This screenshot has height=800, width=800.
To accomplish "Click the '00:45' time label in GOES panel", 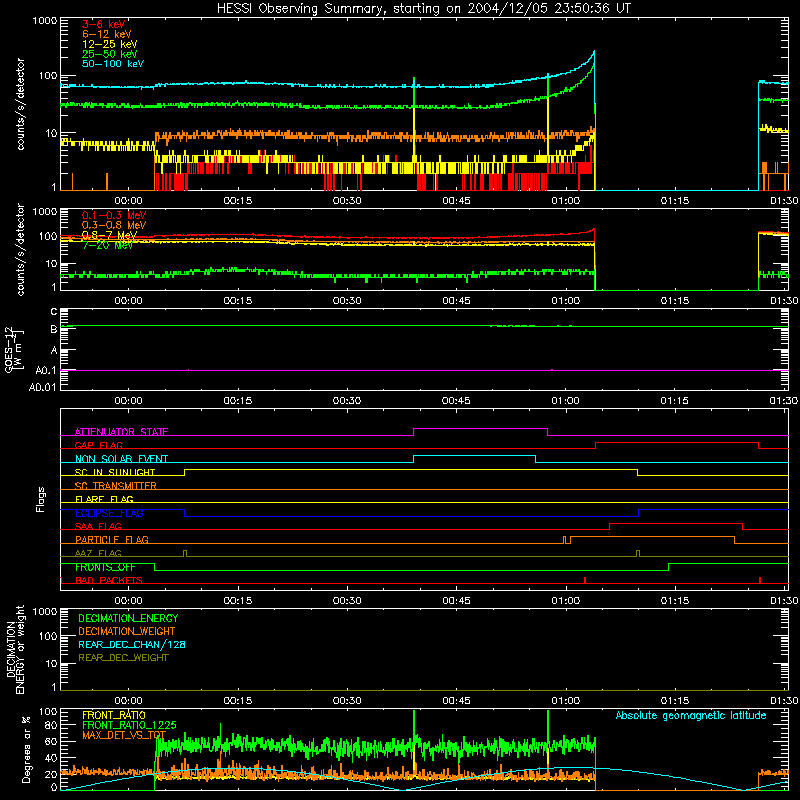I will point(456,401).
